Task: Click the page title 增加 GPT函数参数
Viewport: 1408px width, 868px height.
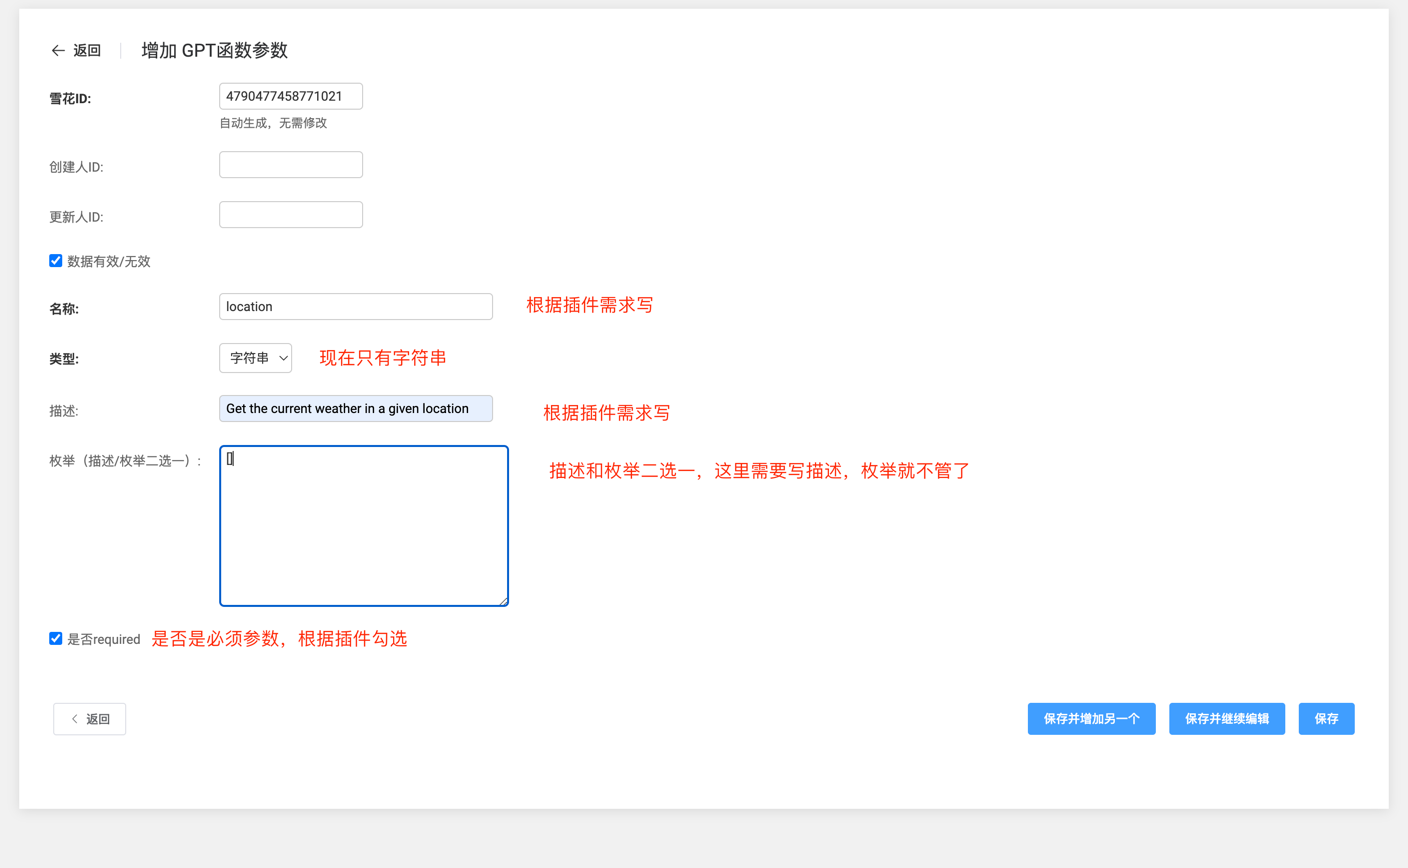Action: pos(215,50)
